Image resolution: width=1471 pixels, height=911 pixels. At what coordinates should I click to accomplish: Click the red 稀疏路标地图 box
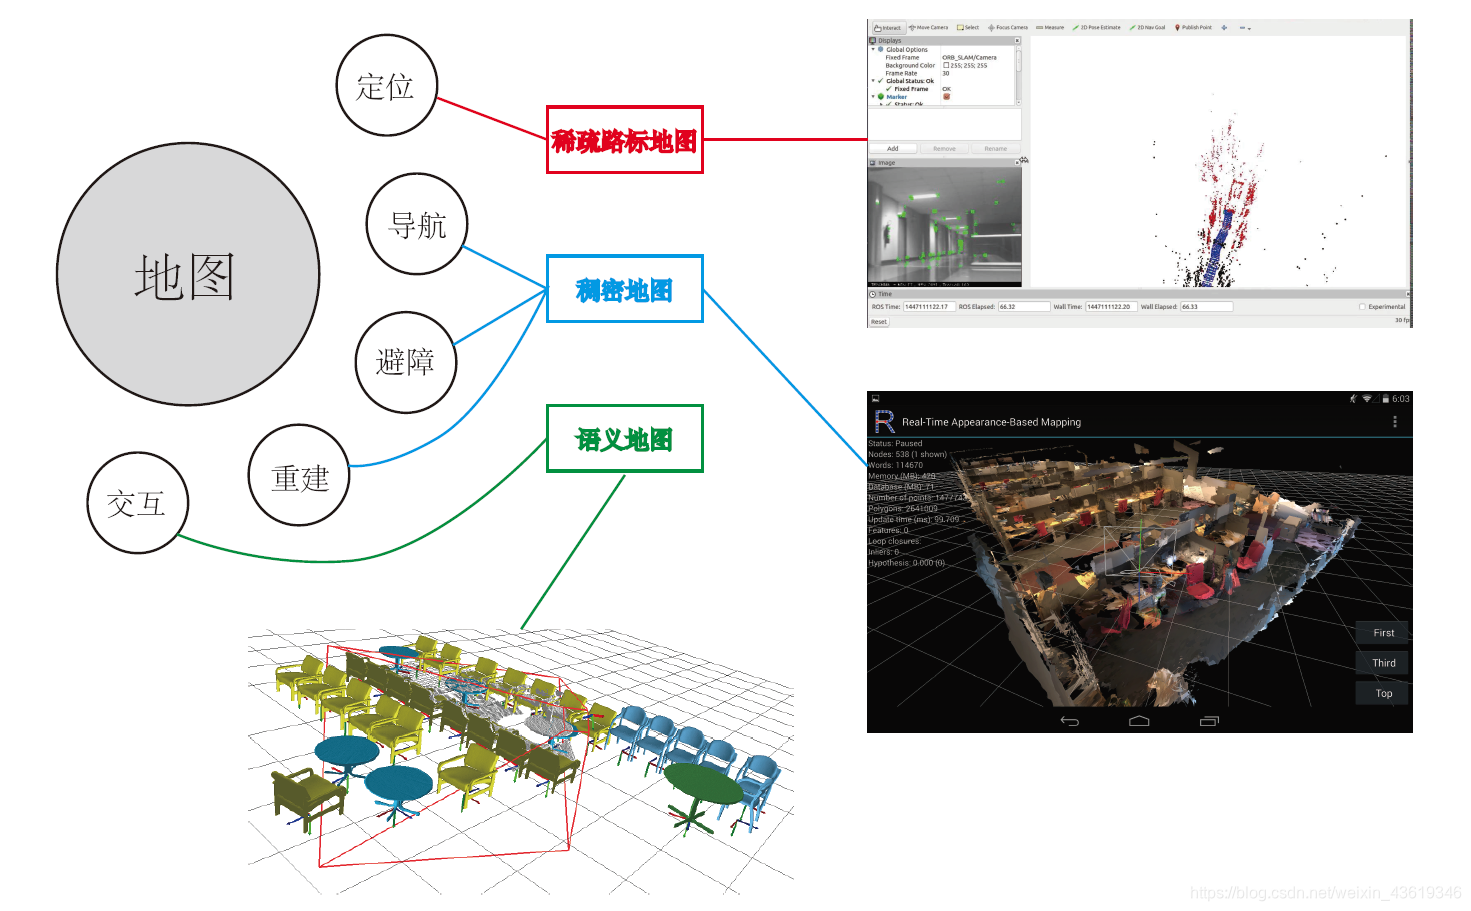tap(625, 140)
